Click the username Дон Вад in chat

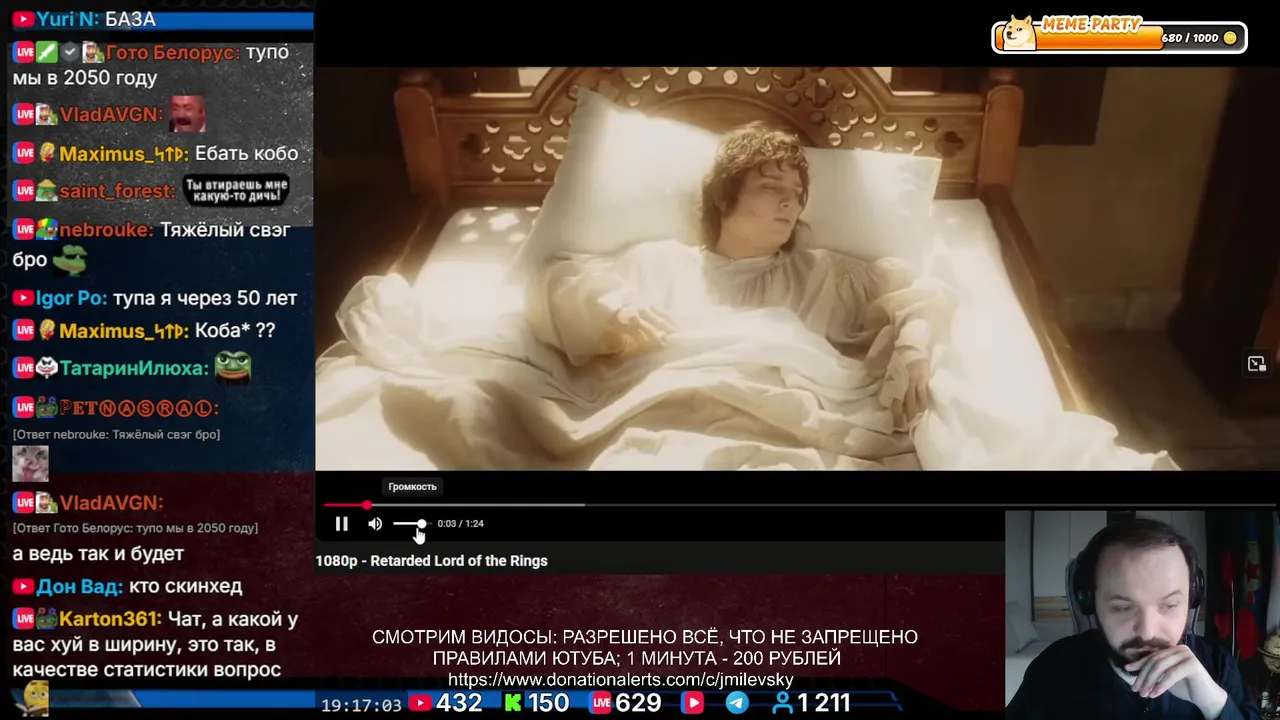click(80, 586)
